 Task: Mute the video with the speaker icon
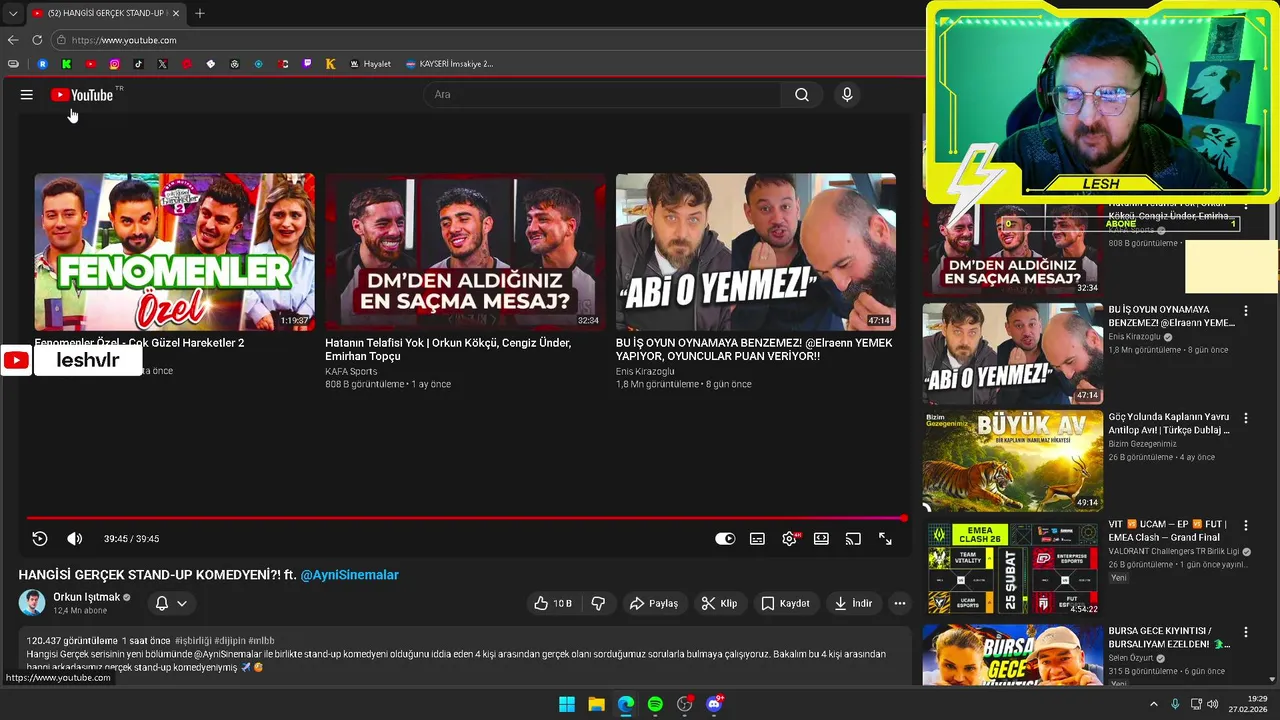pyautogui.click(x=75, y=539)
